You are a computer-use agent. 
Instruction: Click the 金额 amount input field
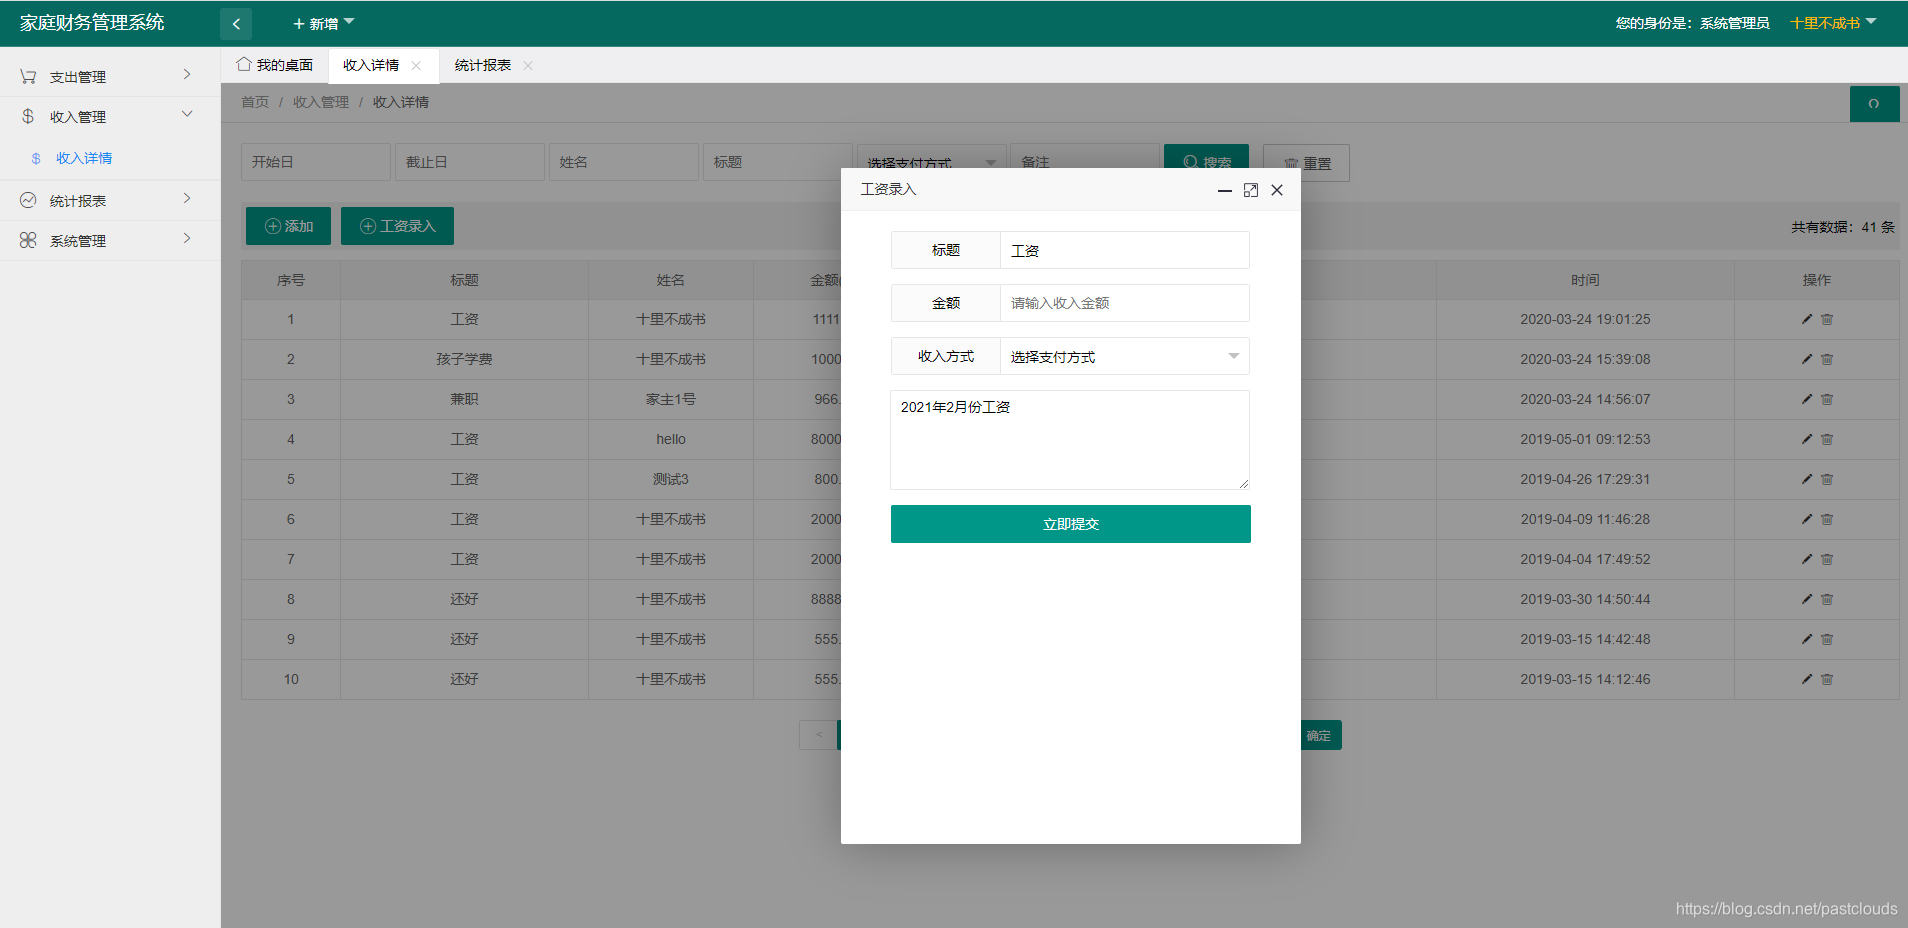[x=1125, y=303]
